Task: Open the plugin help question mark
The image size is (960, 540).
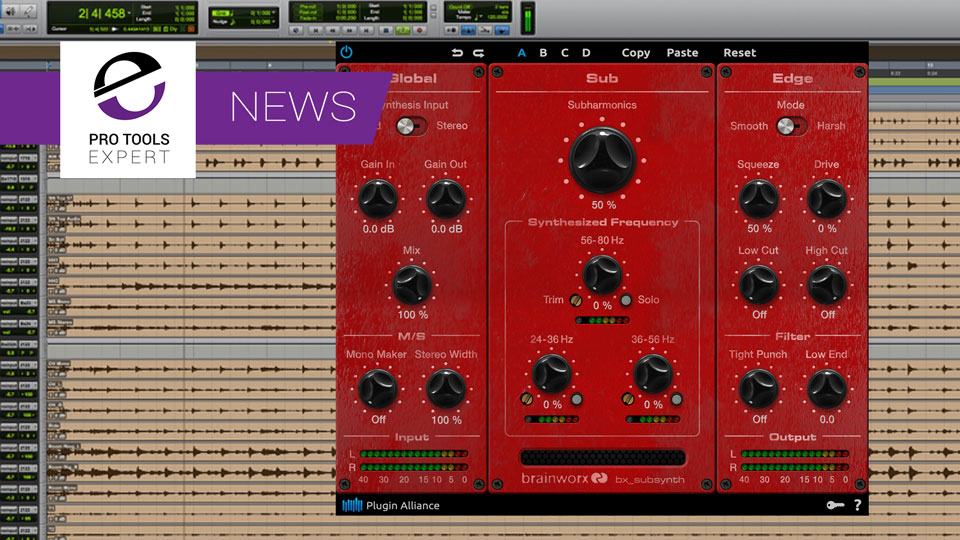Action: pos(858,505)
